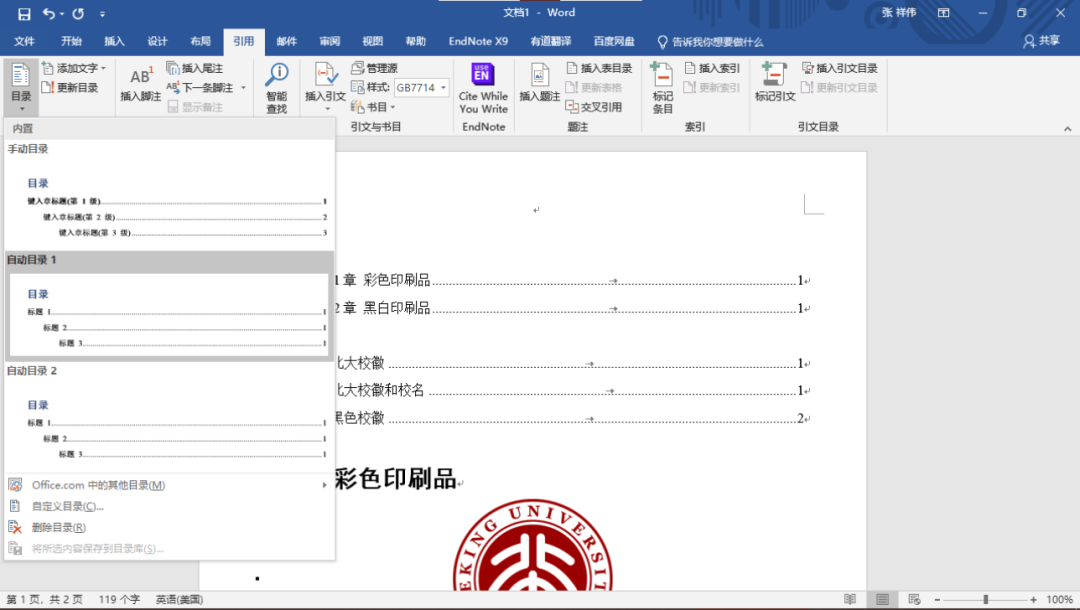Open Customize Quick Access Toolbar dropdown
Screen dimensions: 1080x610
103,14
